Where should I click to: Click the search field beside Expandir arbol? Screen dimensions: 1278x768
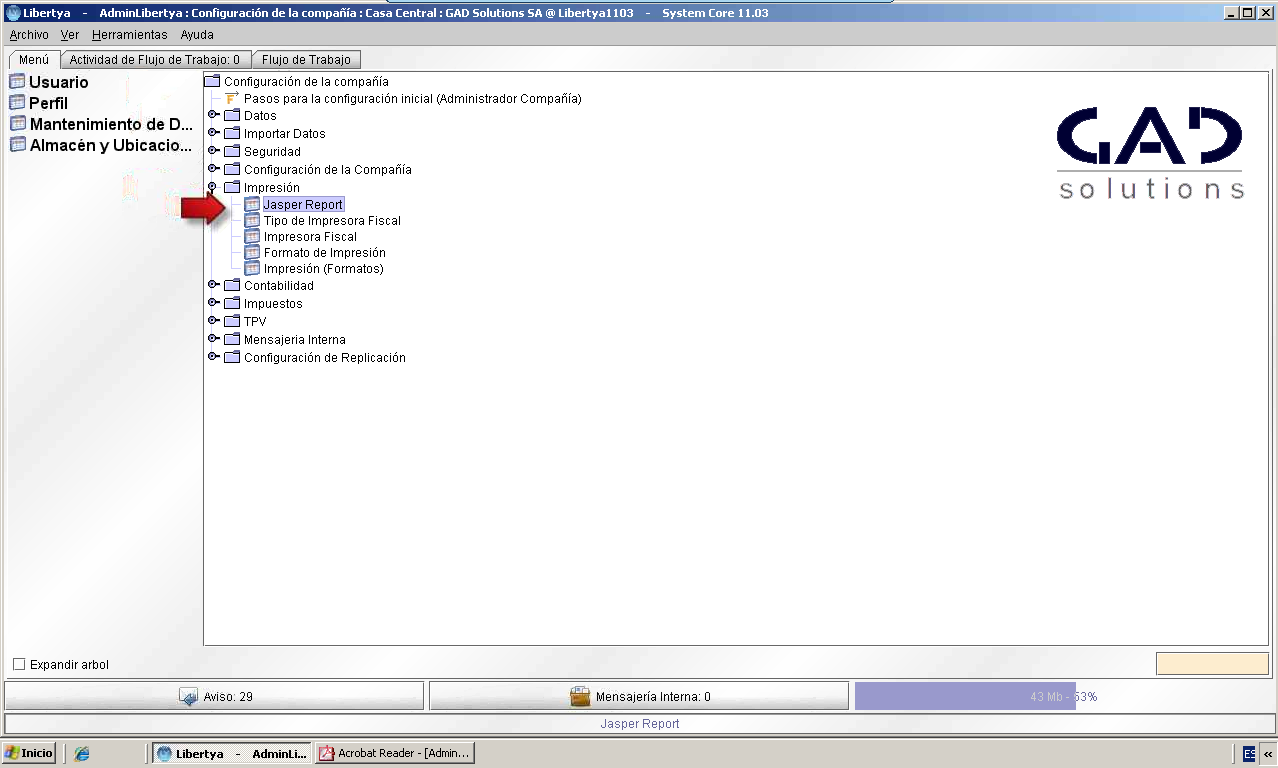tap(1212, 664)
